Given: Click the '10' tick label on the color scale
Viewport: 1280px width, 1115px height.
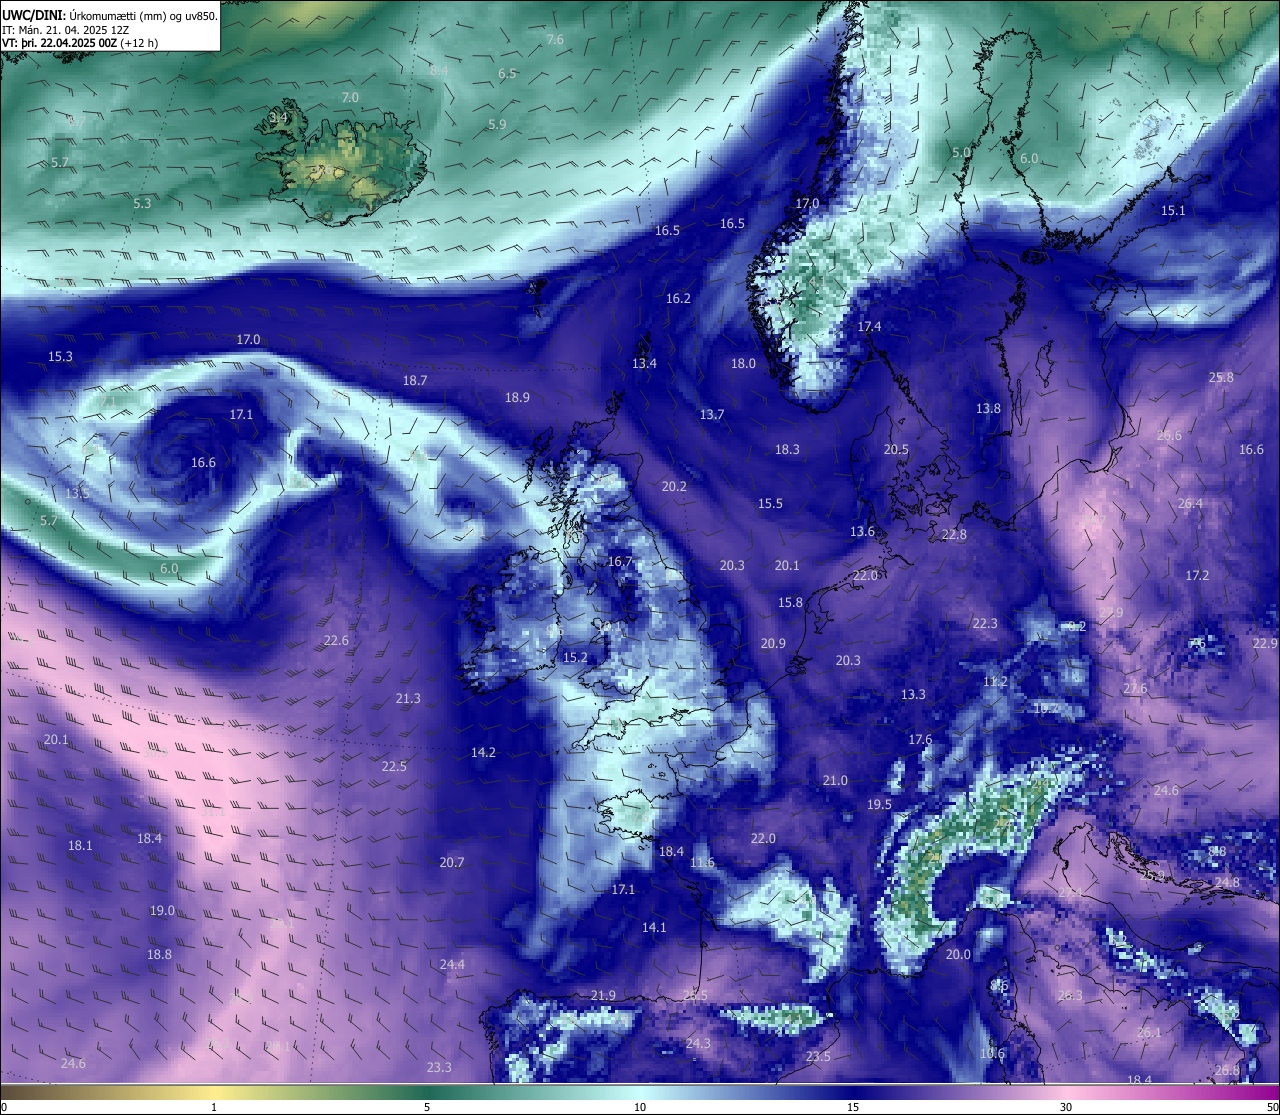Looking at the screenshot, I should click(x=639, y=1107).
